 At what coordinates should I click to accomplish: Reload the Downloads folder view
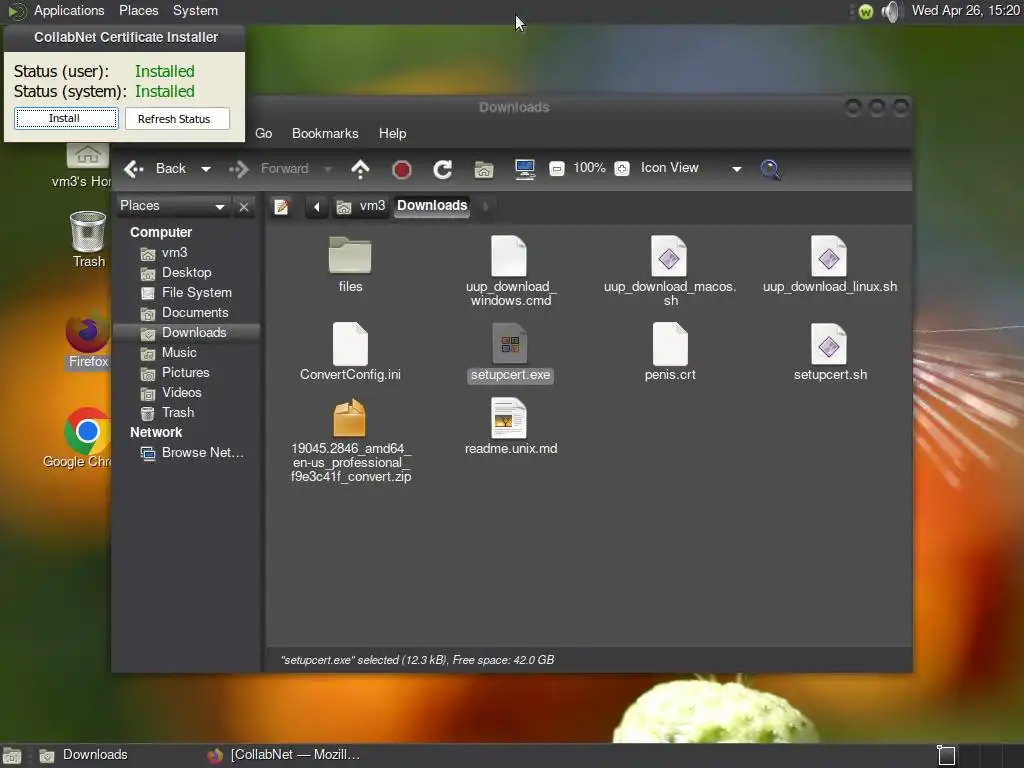coord(443,169)
